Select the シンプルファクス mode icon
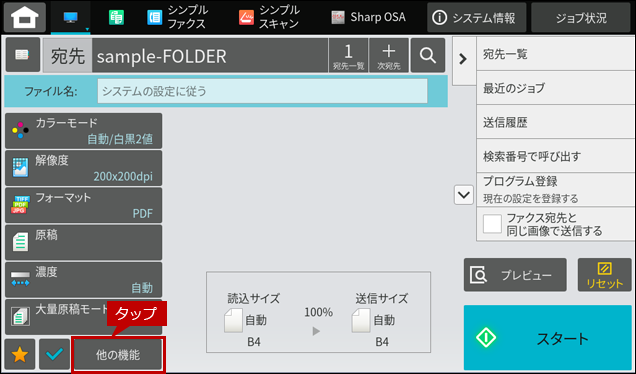The height and width of the screenshot is (374, 636). point(155,17)
